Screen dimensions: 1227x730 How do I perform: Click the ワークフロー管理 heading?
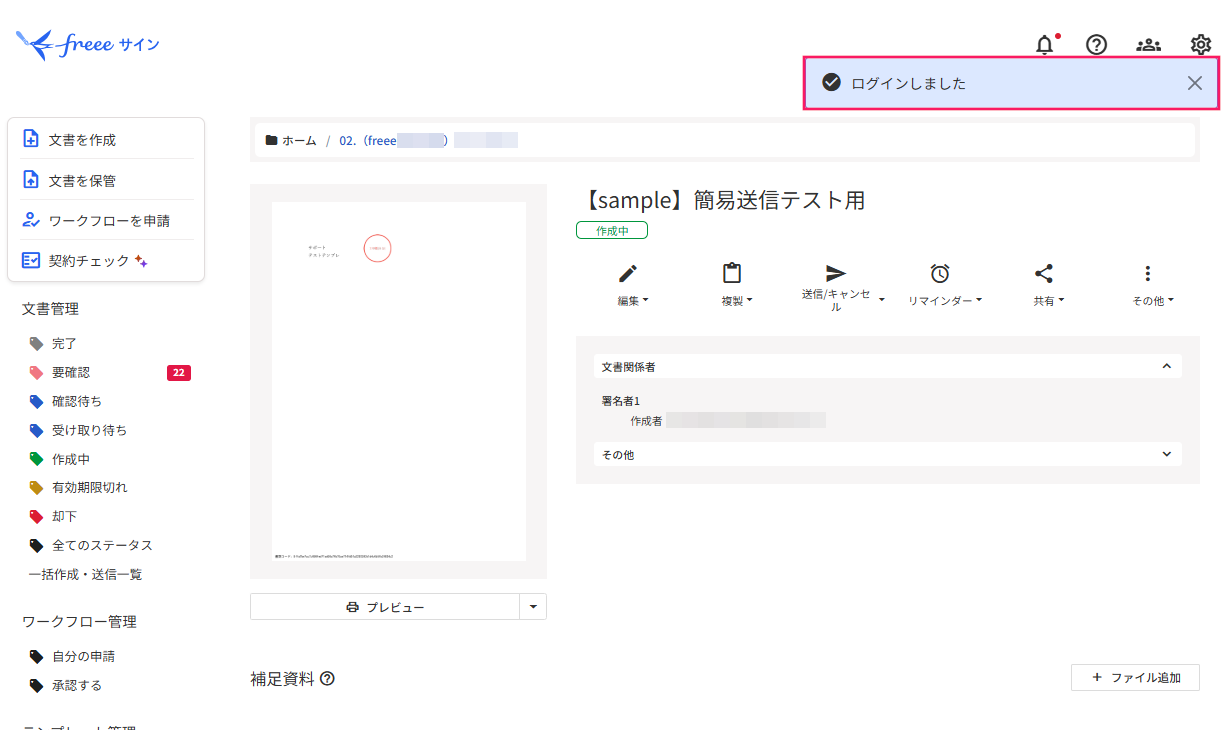(x=79, y=622)
